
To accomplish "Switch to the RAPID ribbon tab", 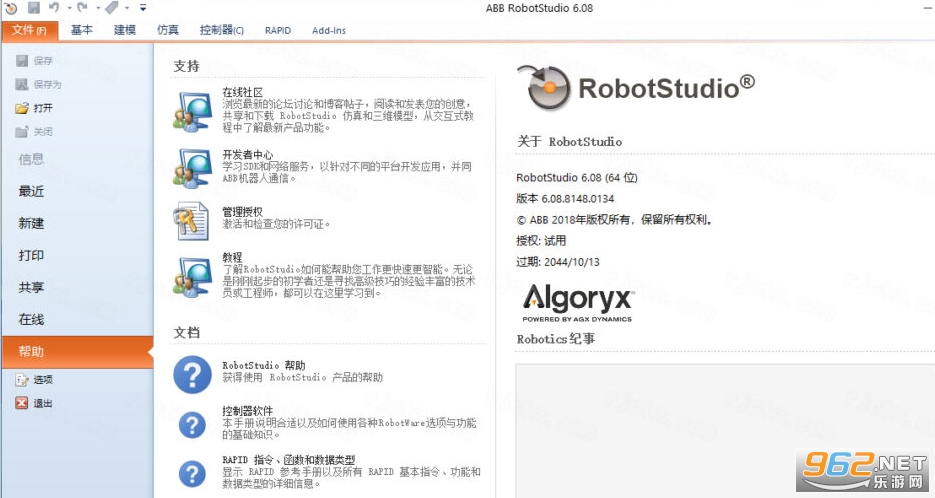I will [278, 30].
